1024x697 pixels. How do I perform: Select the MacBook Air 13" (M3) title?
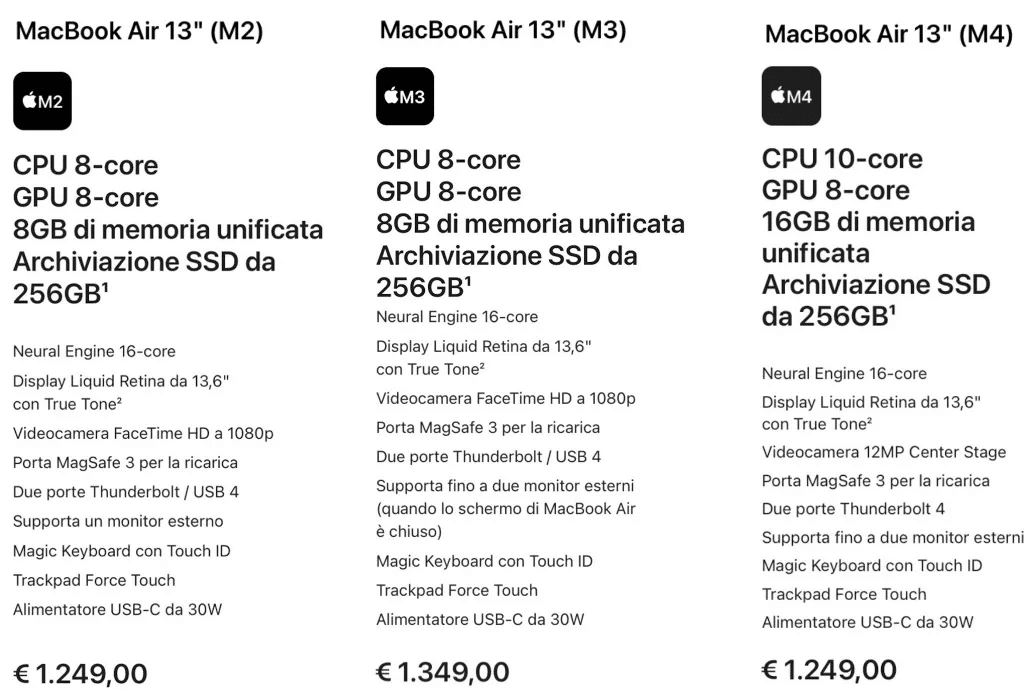click(x=503, y=29)
